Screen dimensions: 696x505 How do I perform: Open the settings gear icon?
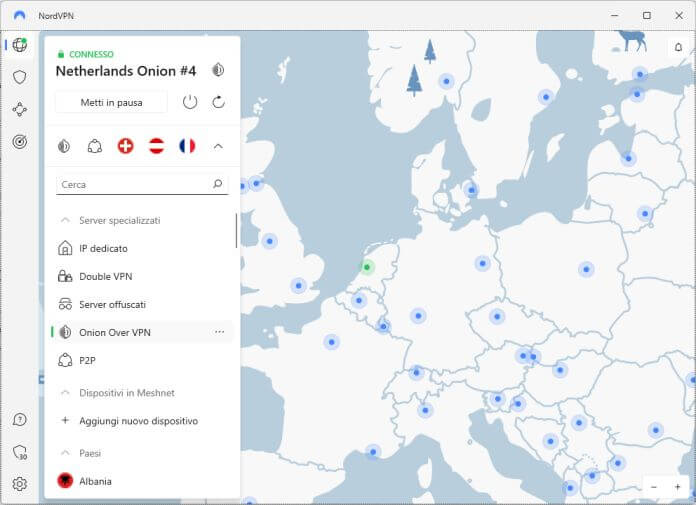point(19,484)
